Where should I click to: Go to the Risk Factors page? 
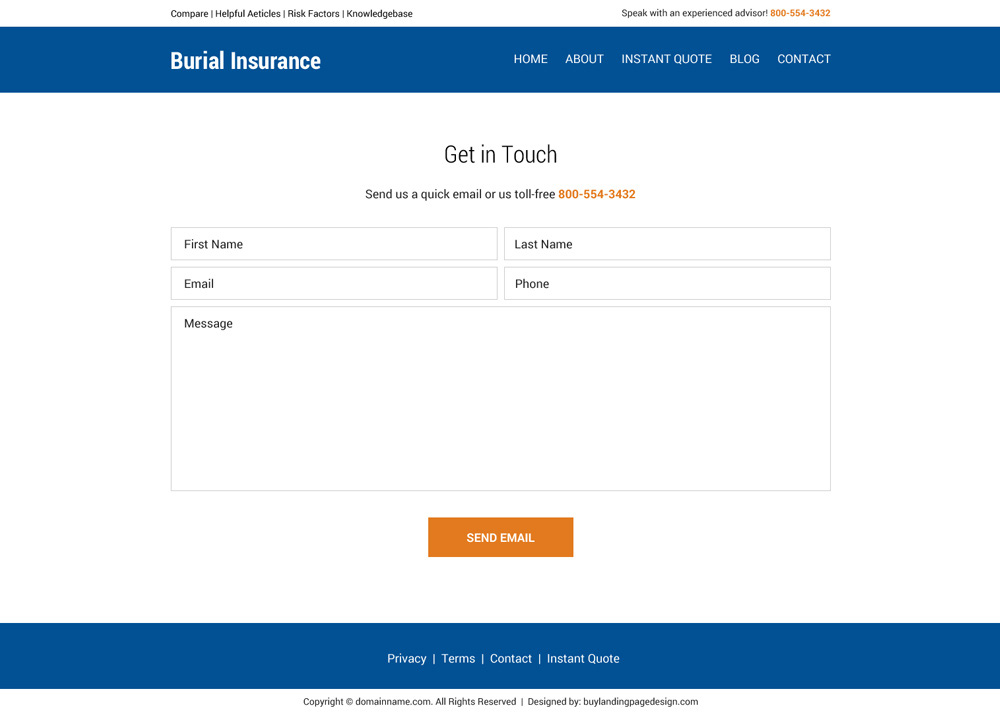313,14
